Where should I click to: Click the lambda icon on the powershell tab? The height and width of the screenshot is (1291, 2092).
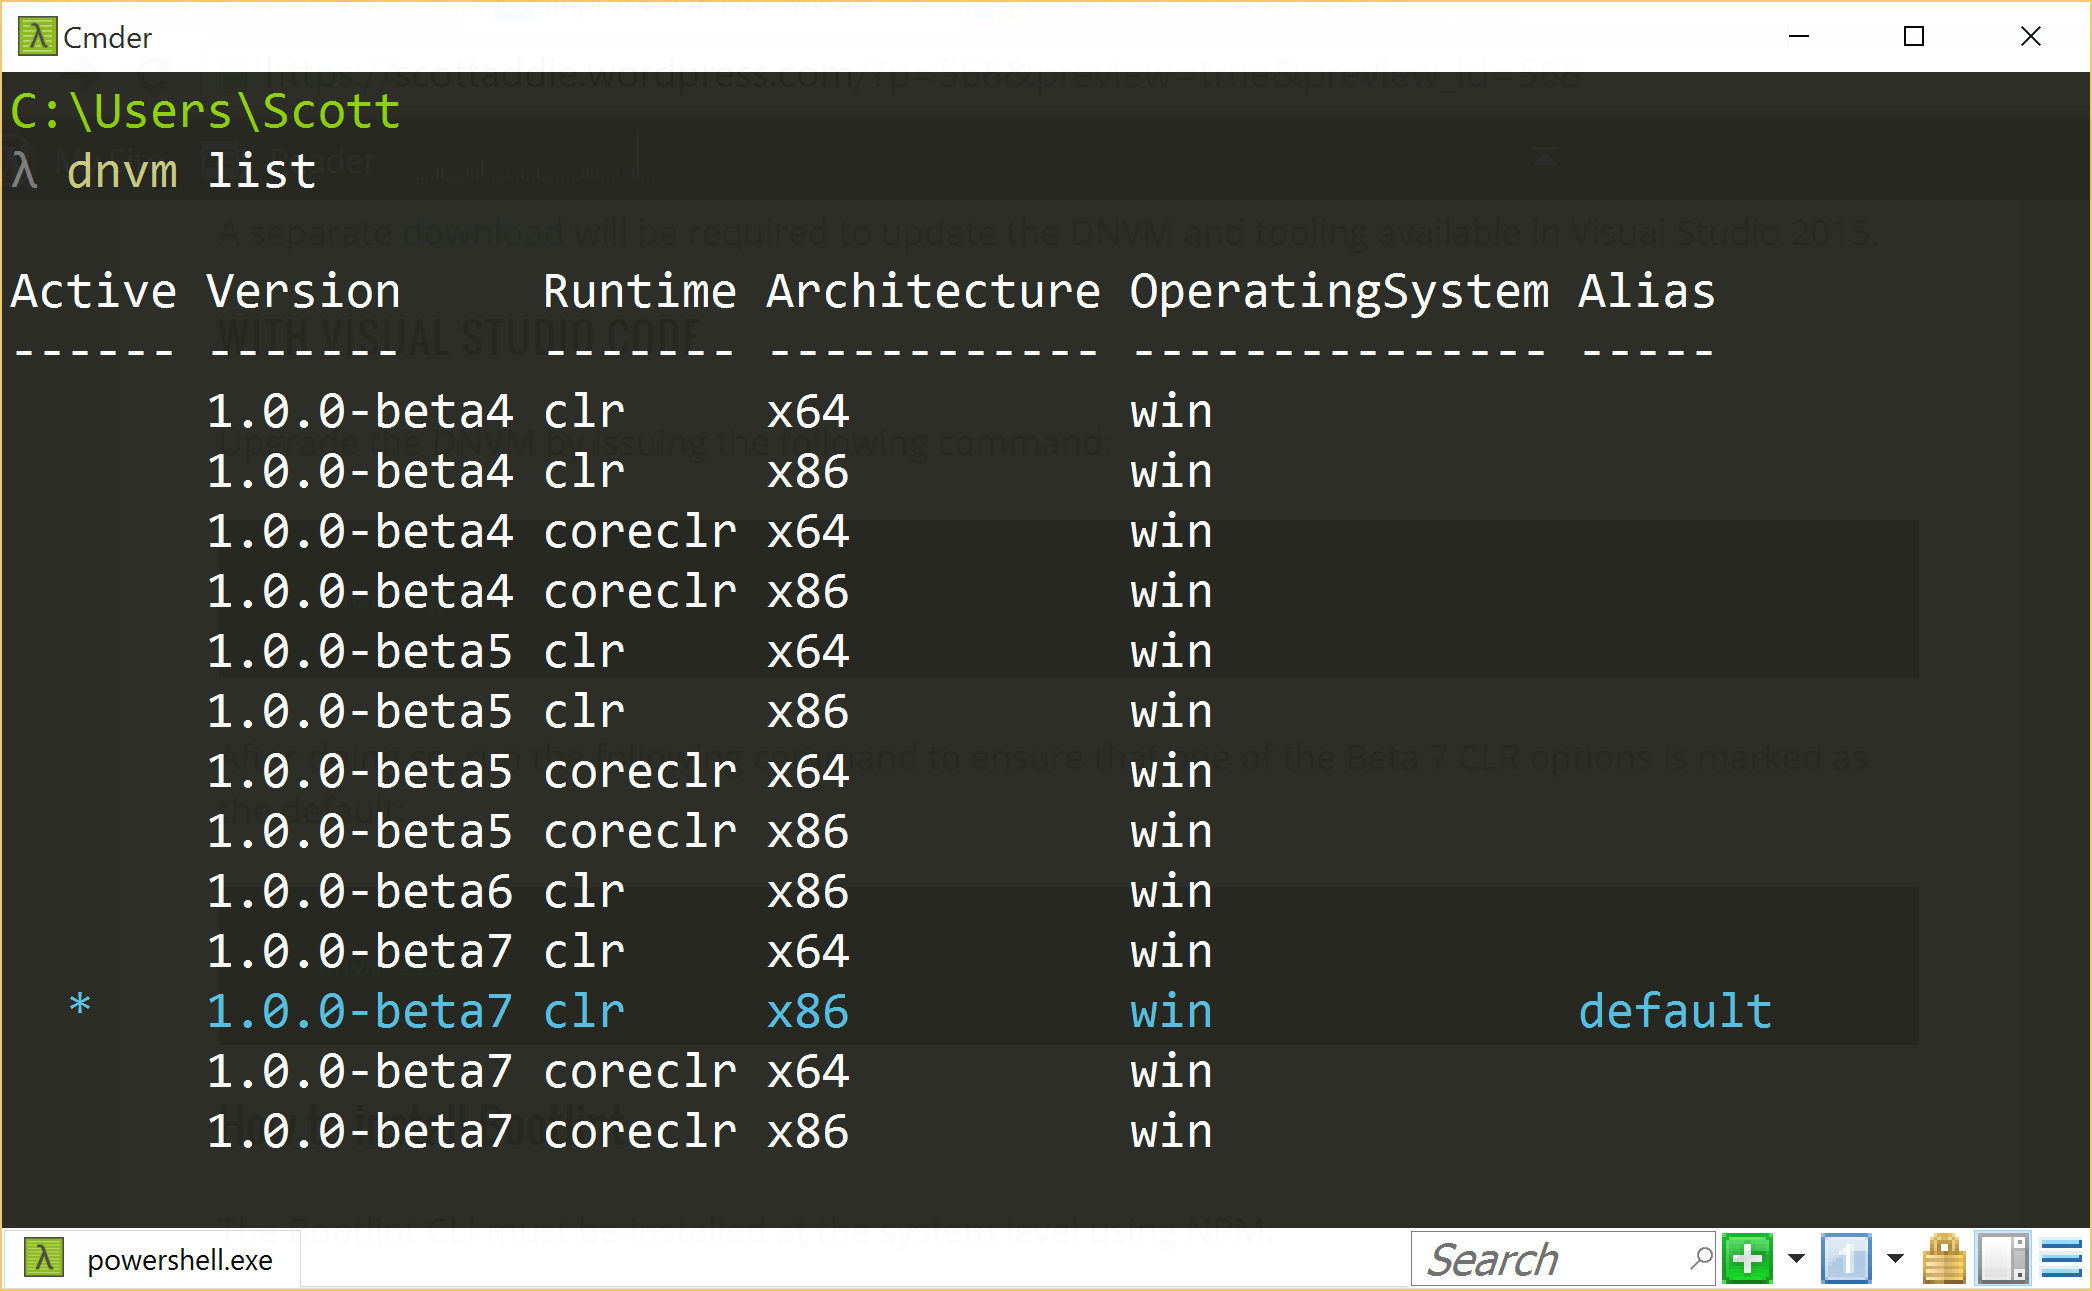click(x=44, y=1259)
